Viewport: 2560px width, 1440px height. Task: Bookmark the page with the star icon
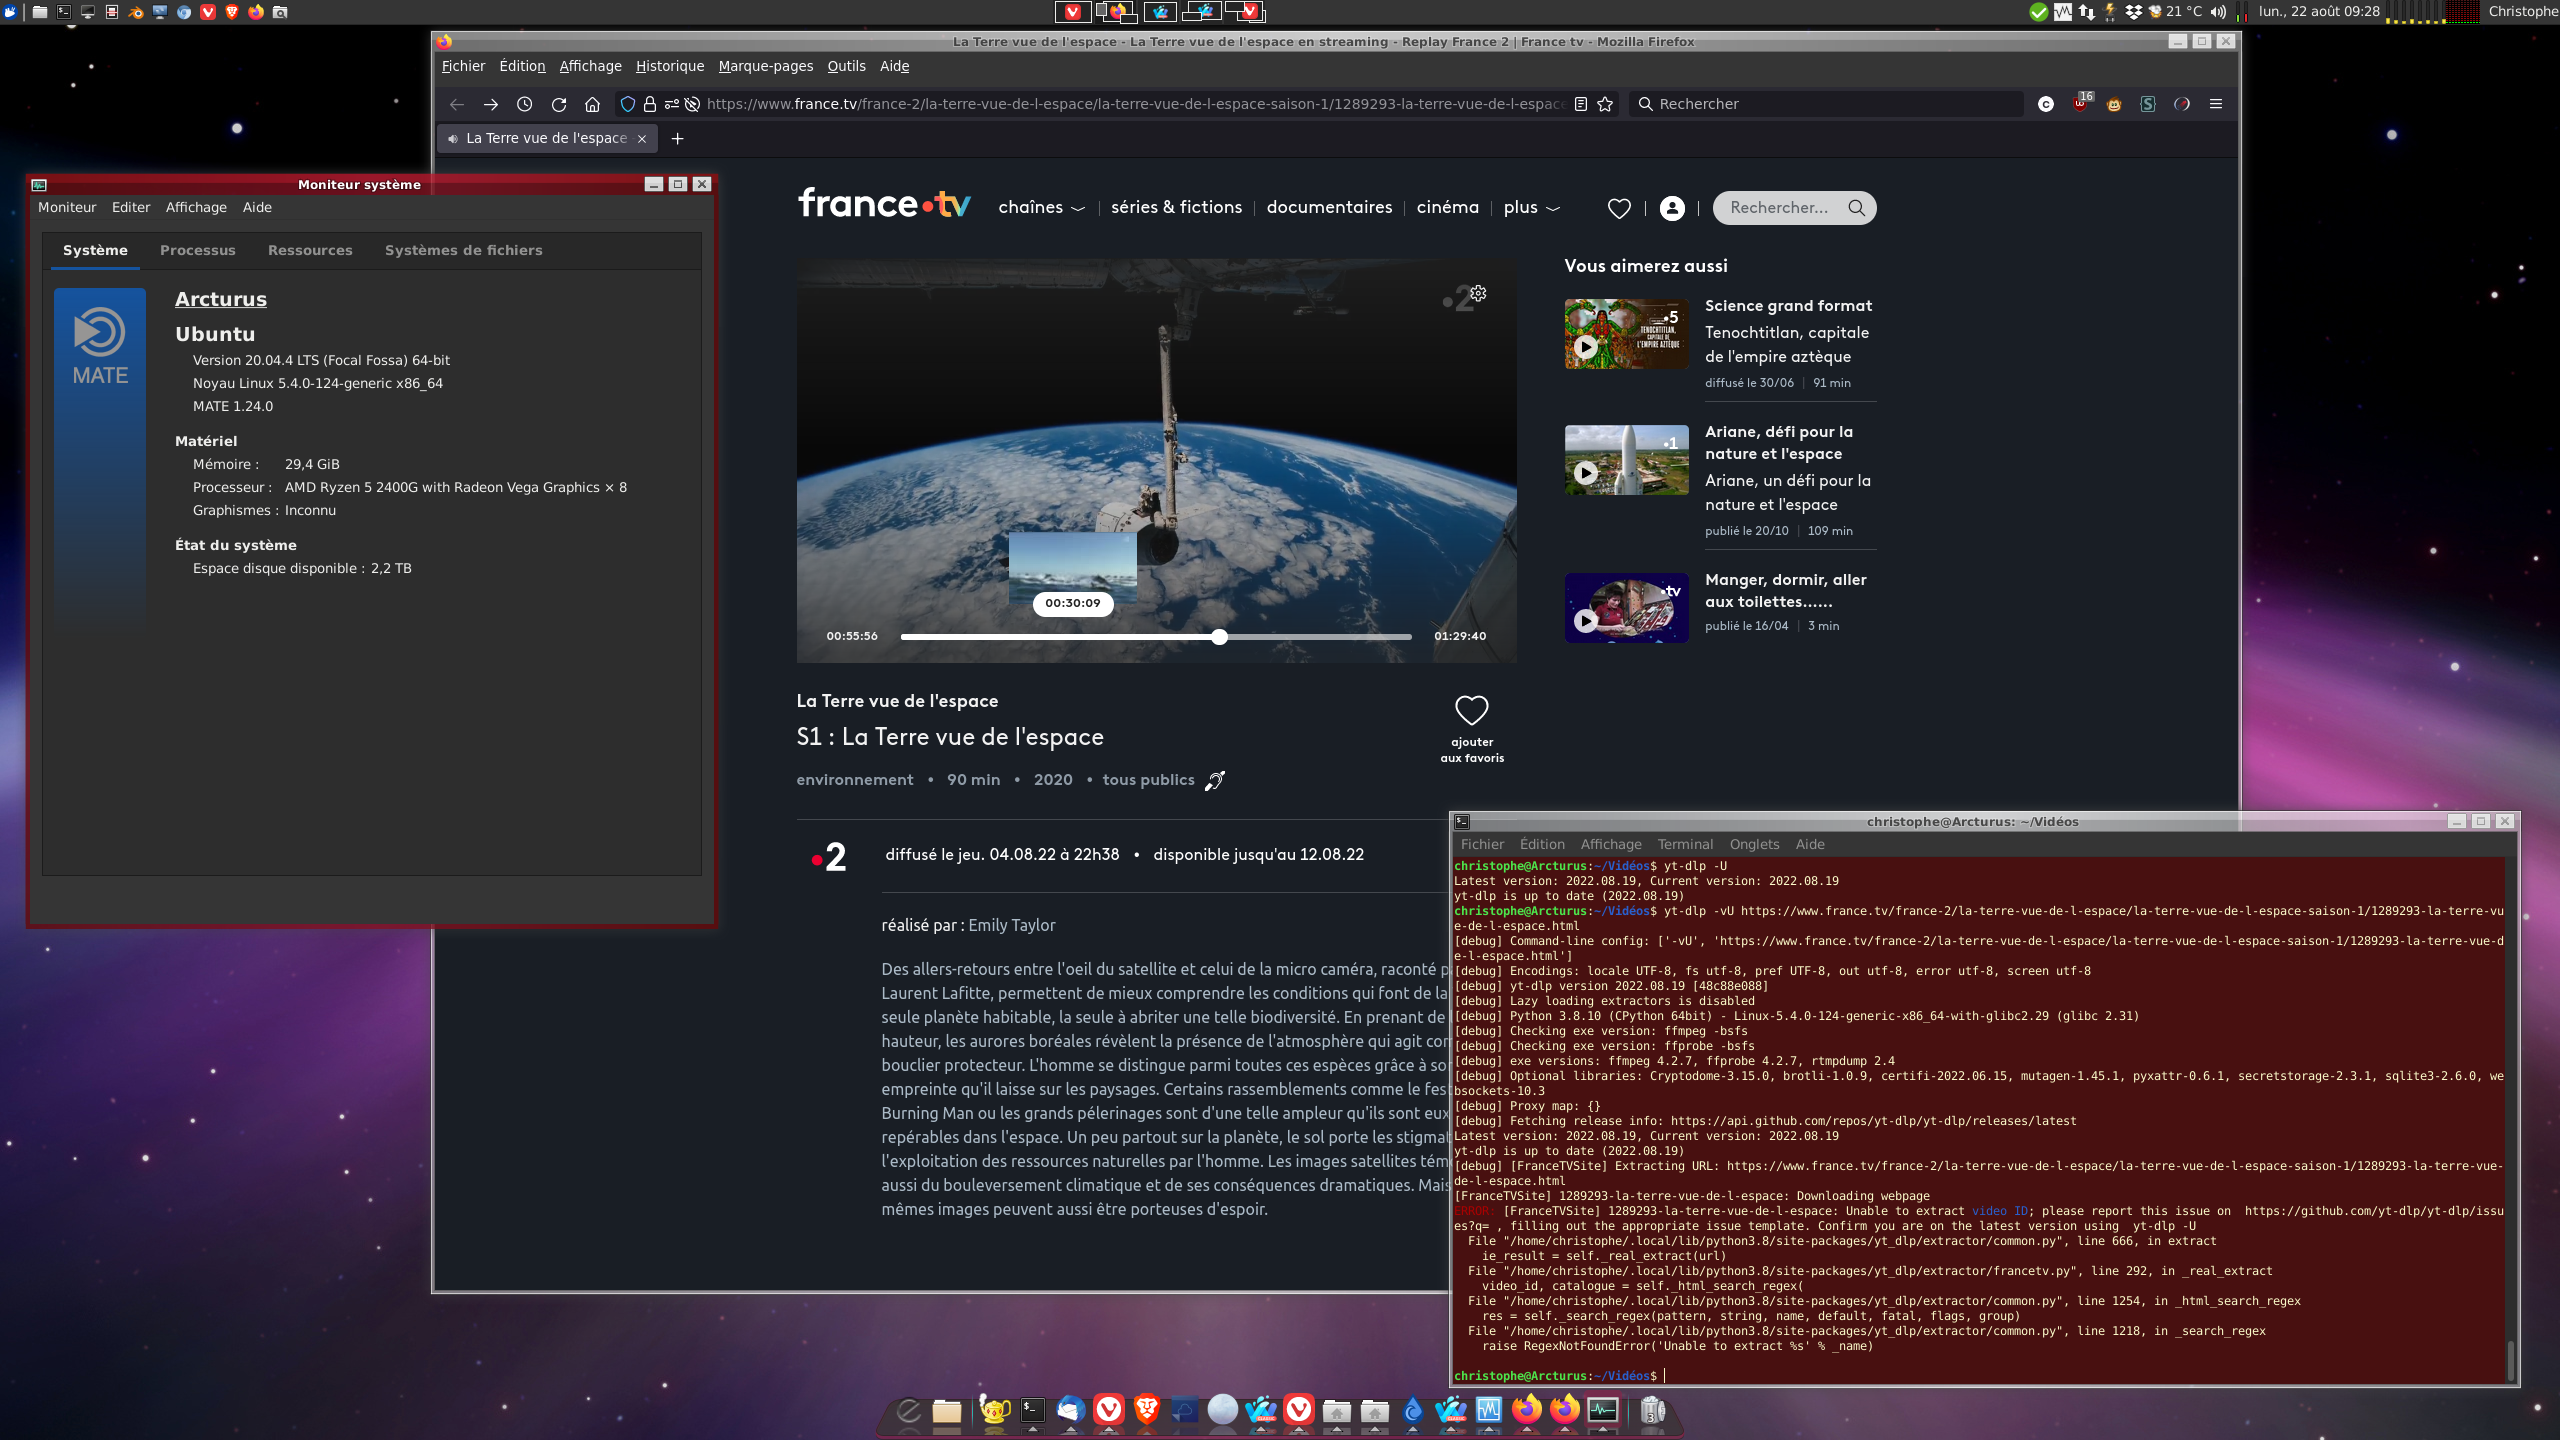(1606, 104)
